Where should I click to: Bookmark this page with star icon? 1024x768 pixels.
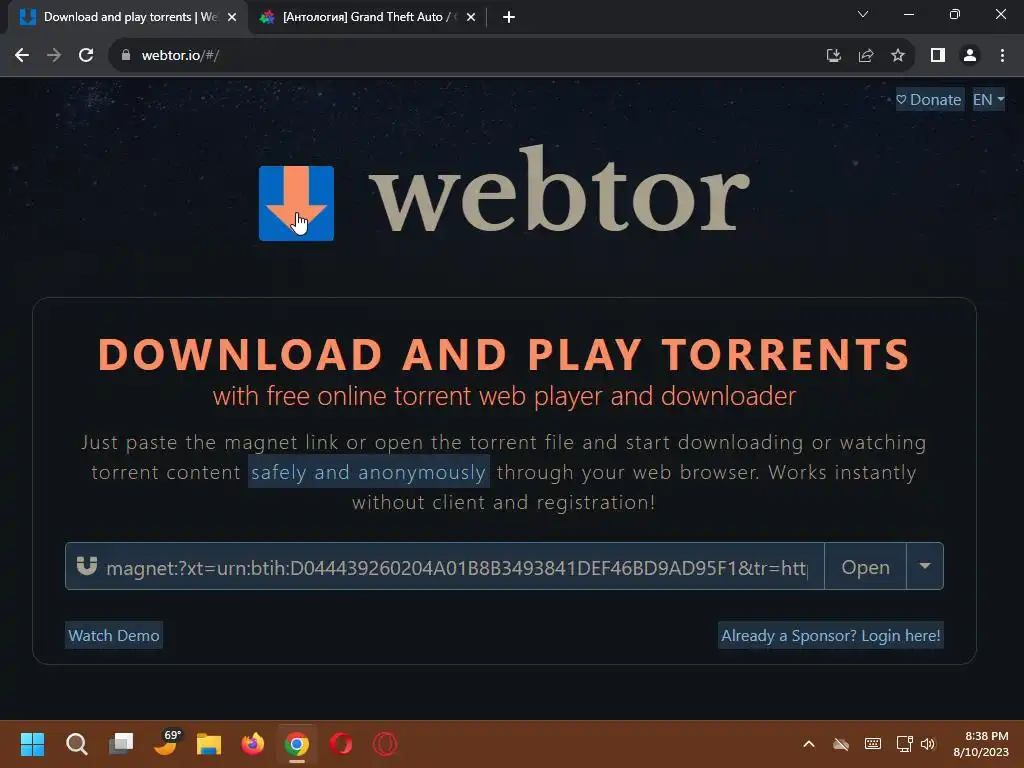[898, 56]
